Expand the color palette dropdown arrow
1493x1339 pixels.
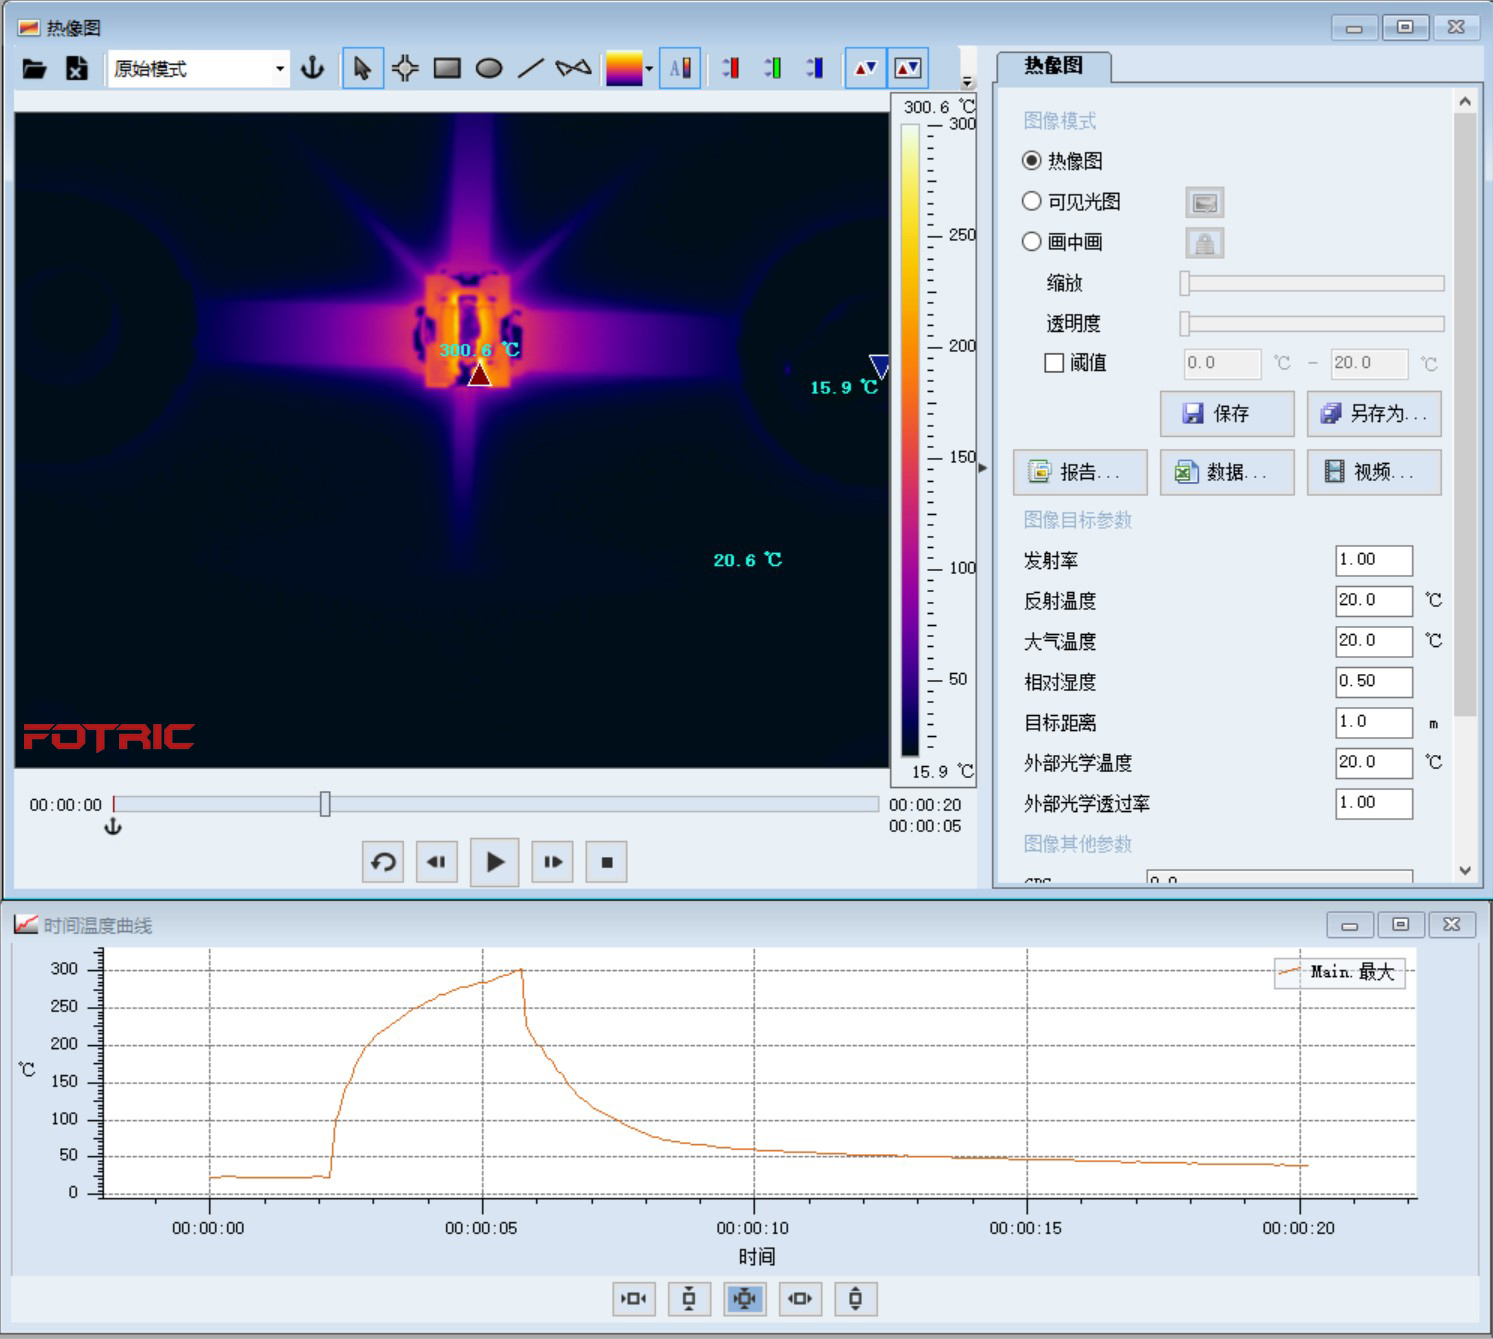649,69
